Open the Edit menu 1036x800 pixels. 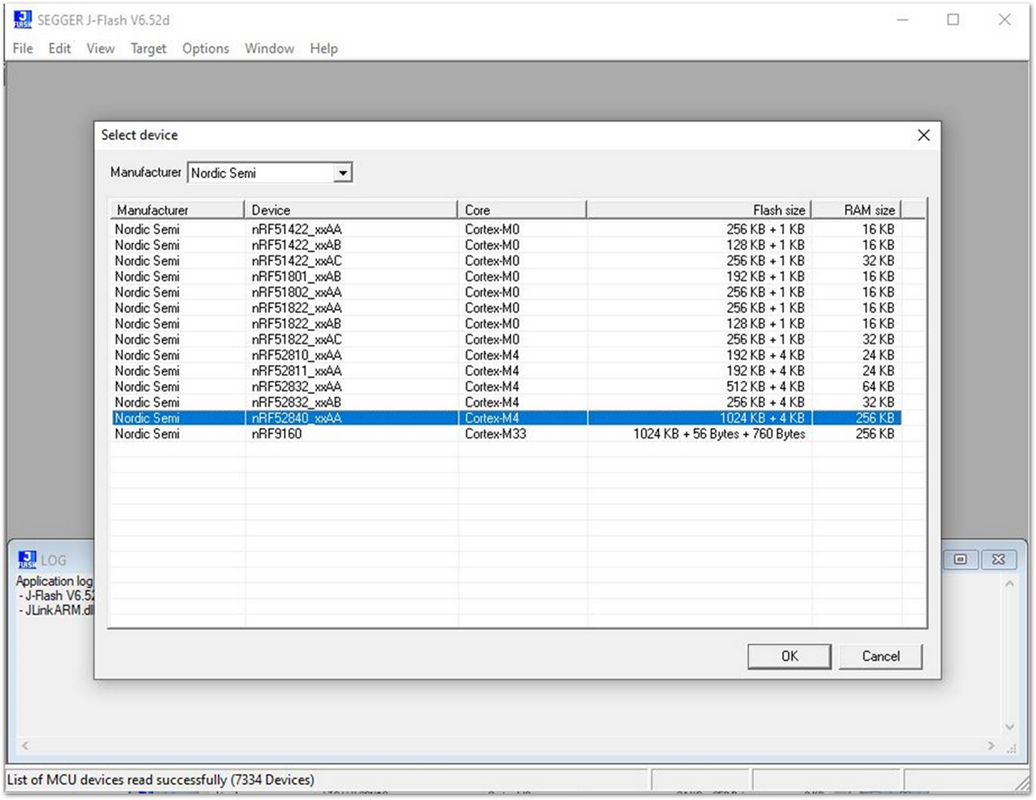[x=59, y=48]
